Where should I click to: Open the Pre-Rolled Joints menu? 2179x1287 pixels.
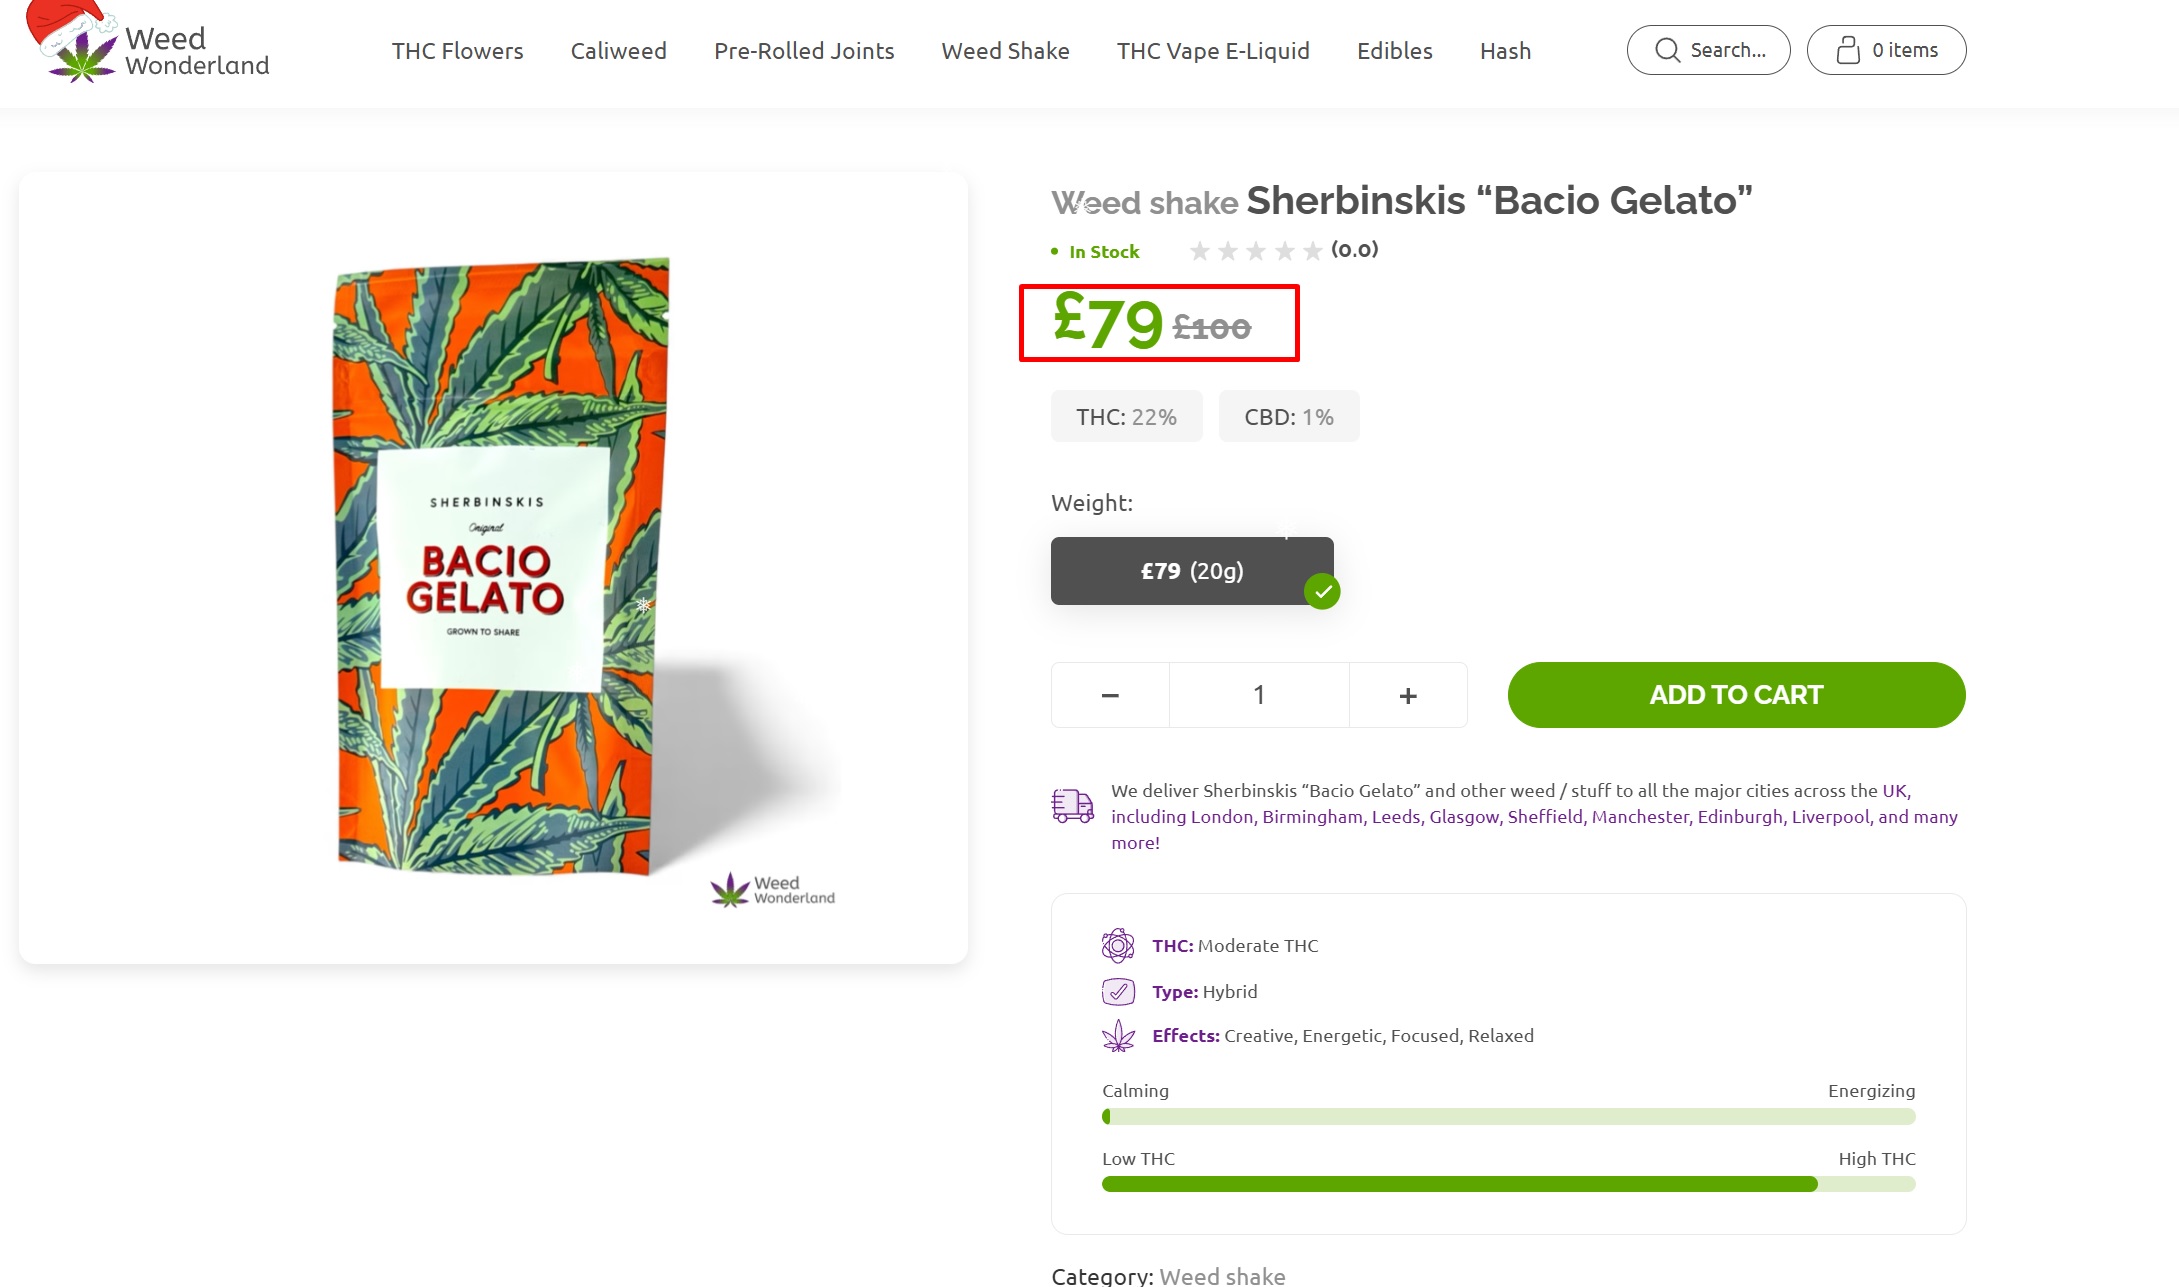pyautogui.click(x=804, y=51)
